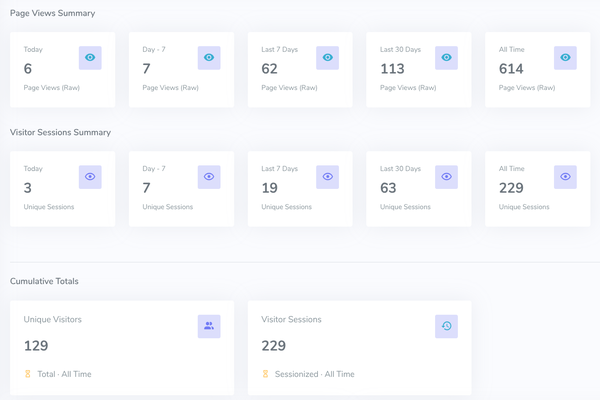Click Last 7 Days label in Visitor Sessions row
Image resolution: width=600 pixels, height=400 pixels.
(x=279, y=169)
